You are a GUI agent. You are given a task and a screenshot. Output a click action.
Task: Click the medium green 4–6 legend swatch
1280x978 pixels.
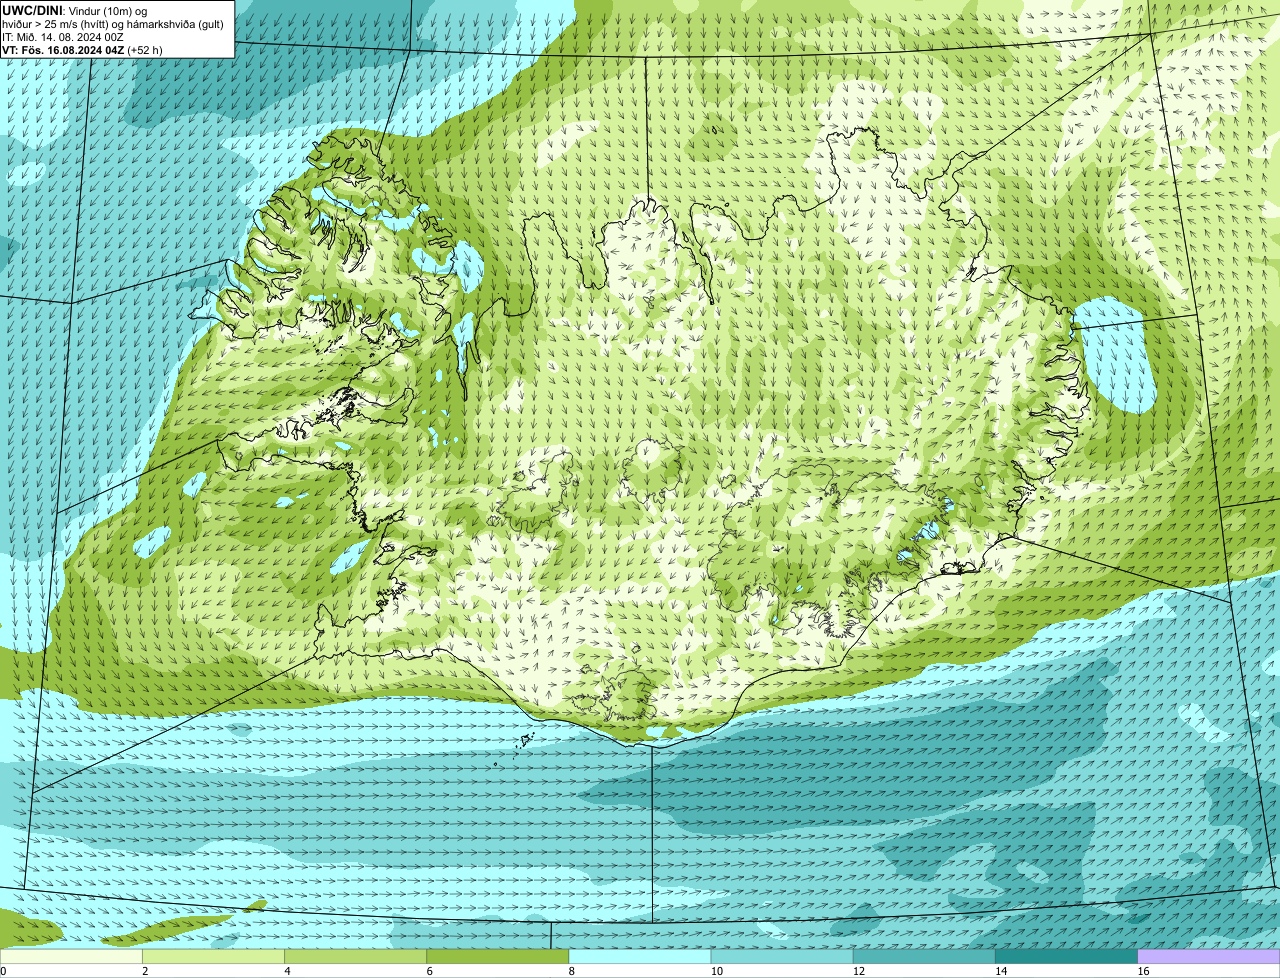click(356, 957)
